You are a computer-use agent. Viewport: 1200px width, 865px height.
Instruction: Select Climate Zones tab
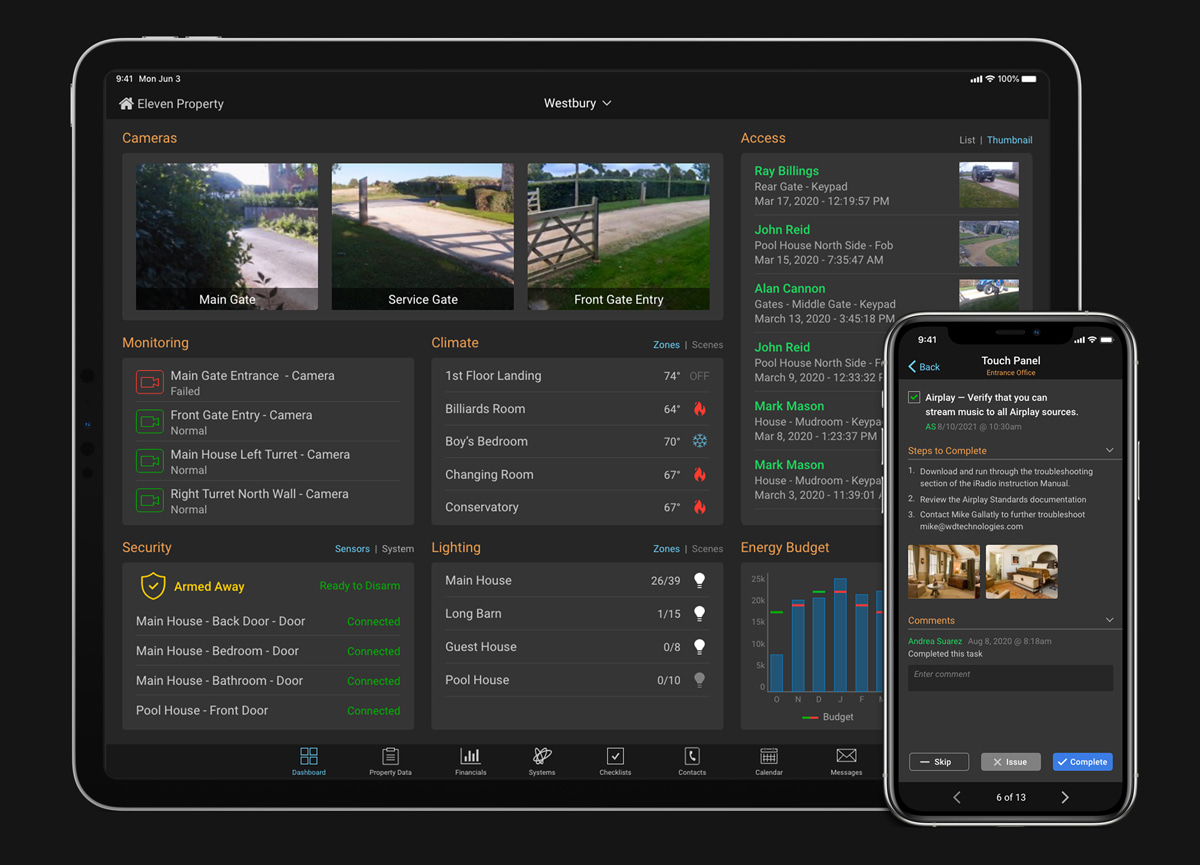pyautogui.click(x=666, y=345)
